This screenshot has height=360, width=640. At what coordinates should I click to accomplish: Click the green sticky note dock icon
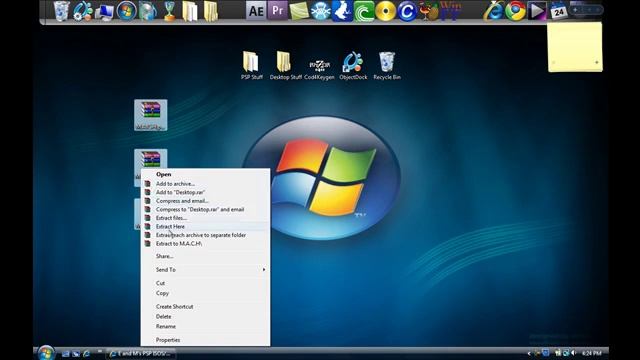299,11
